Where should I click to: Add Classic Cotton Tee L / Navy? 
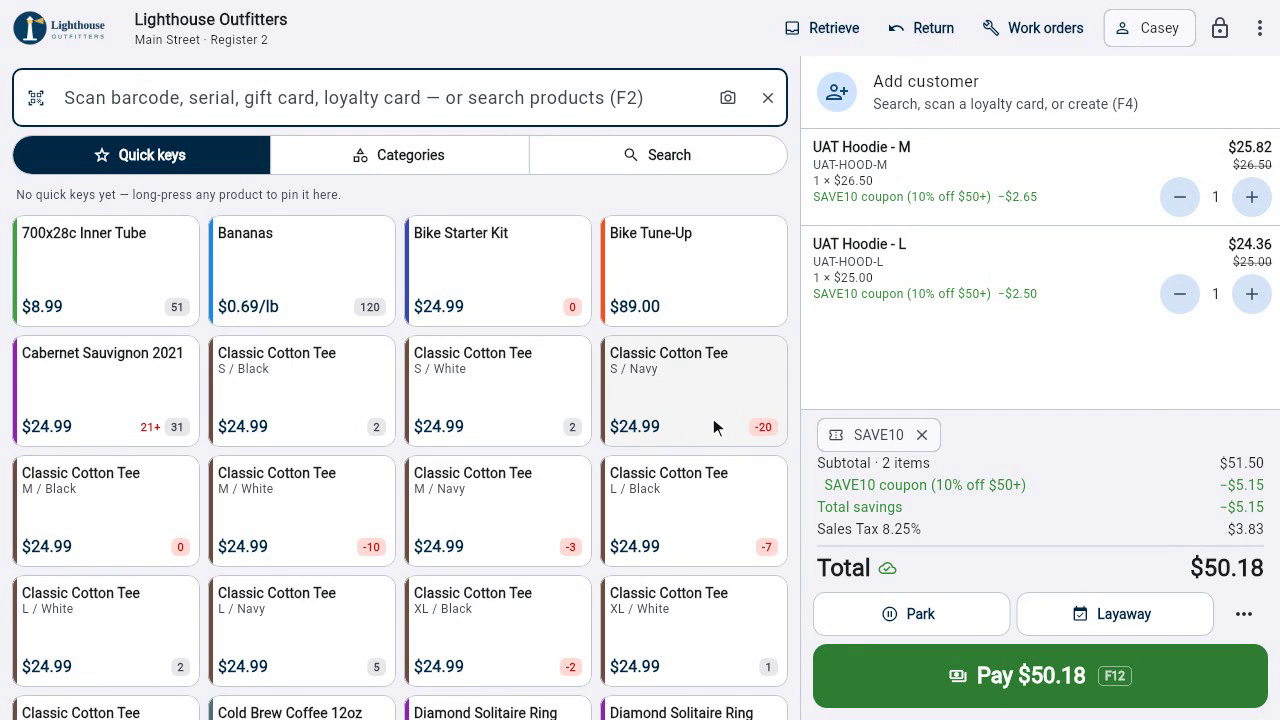(302, 631)
